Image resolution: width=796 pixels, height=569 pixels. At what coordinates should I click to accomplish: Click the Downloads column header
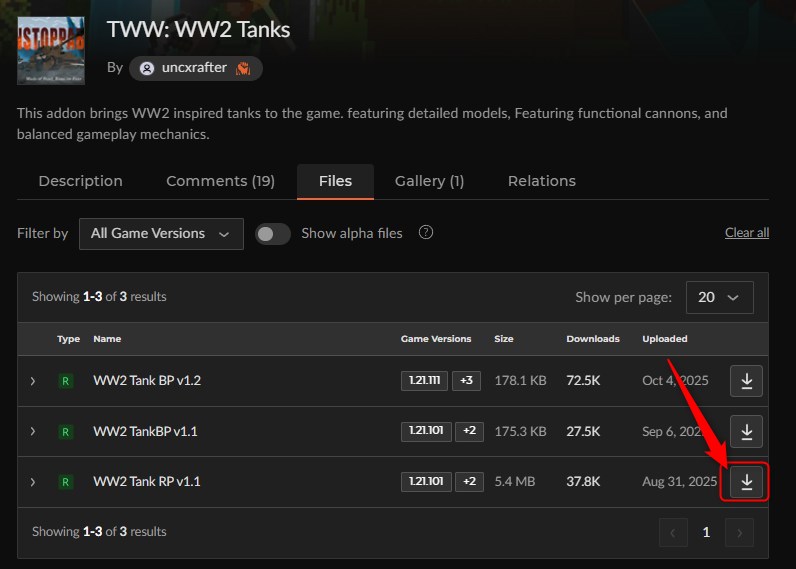click(x=593, y=339)
